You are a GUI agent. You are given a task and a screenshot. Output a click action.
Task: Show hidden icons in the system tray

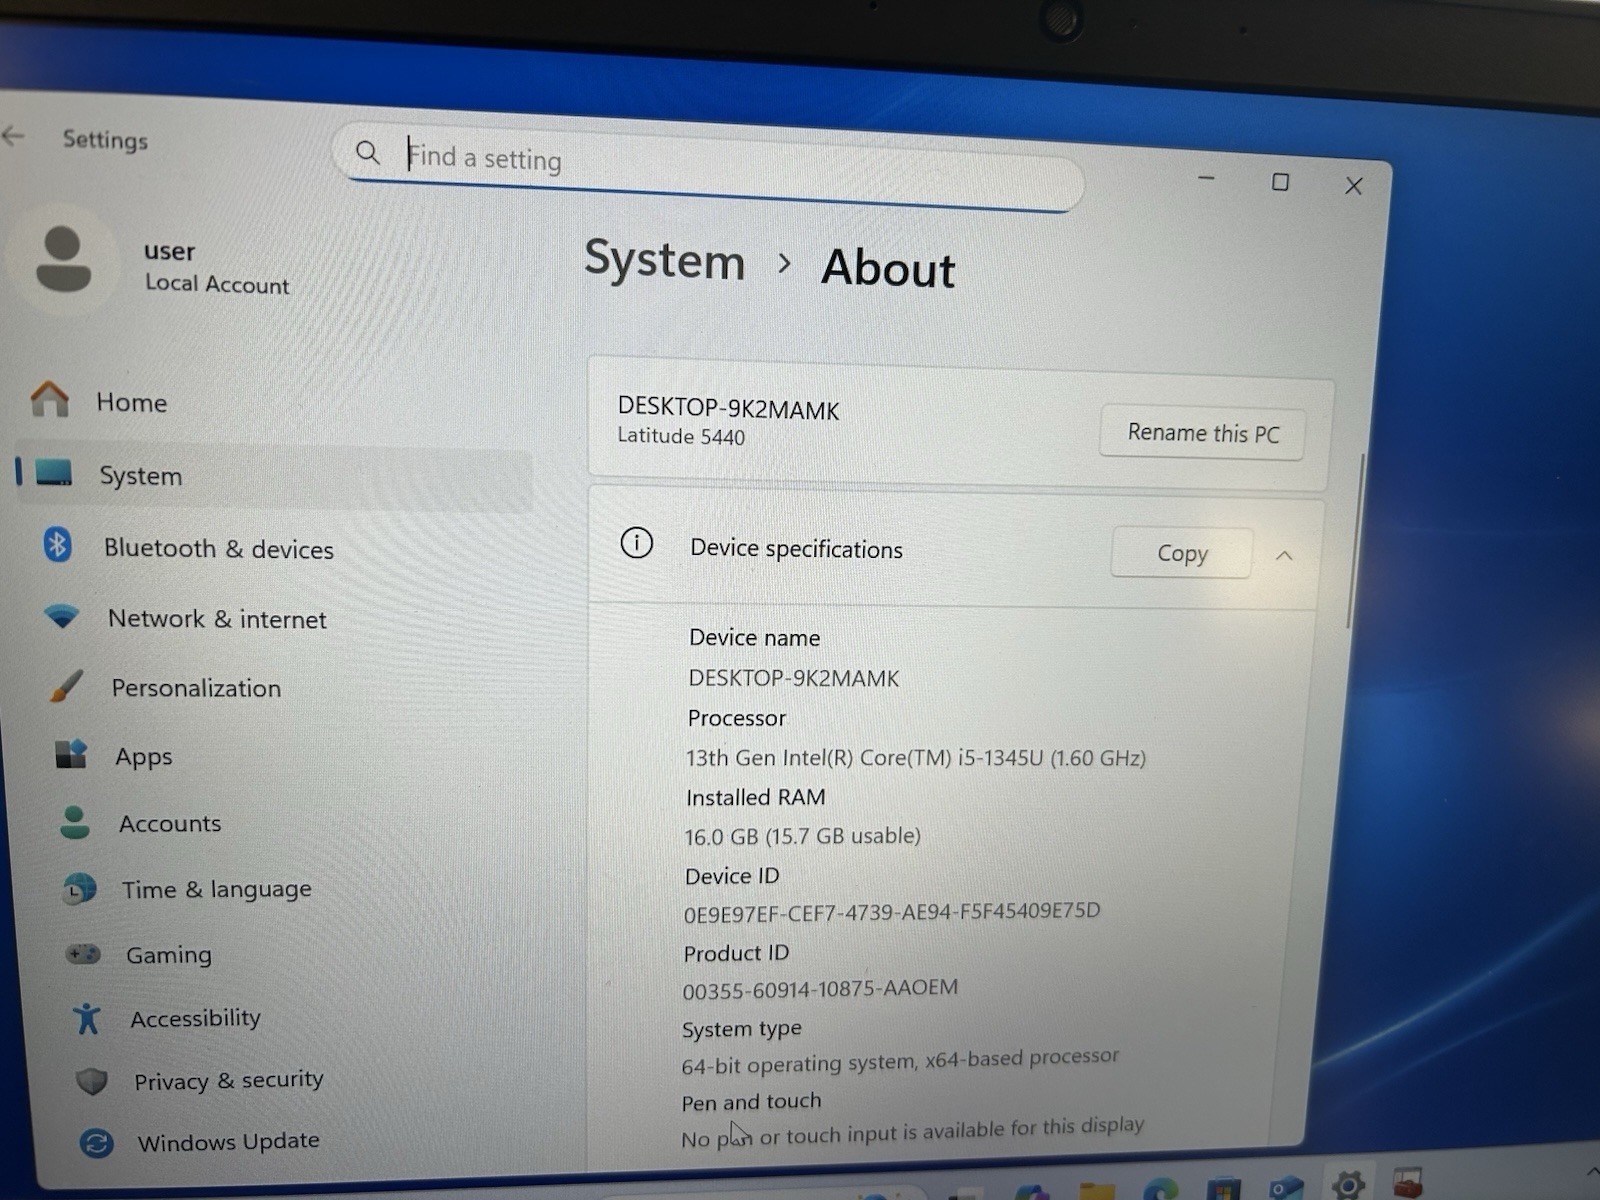[1592, 1170]
